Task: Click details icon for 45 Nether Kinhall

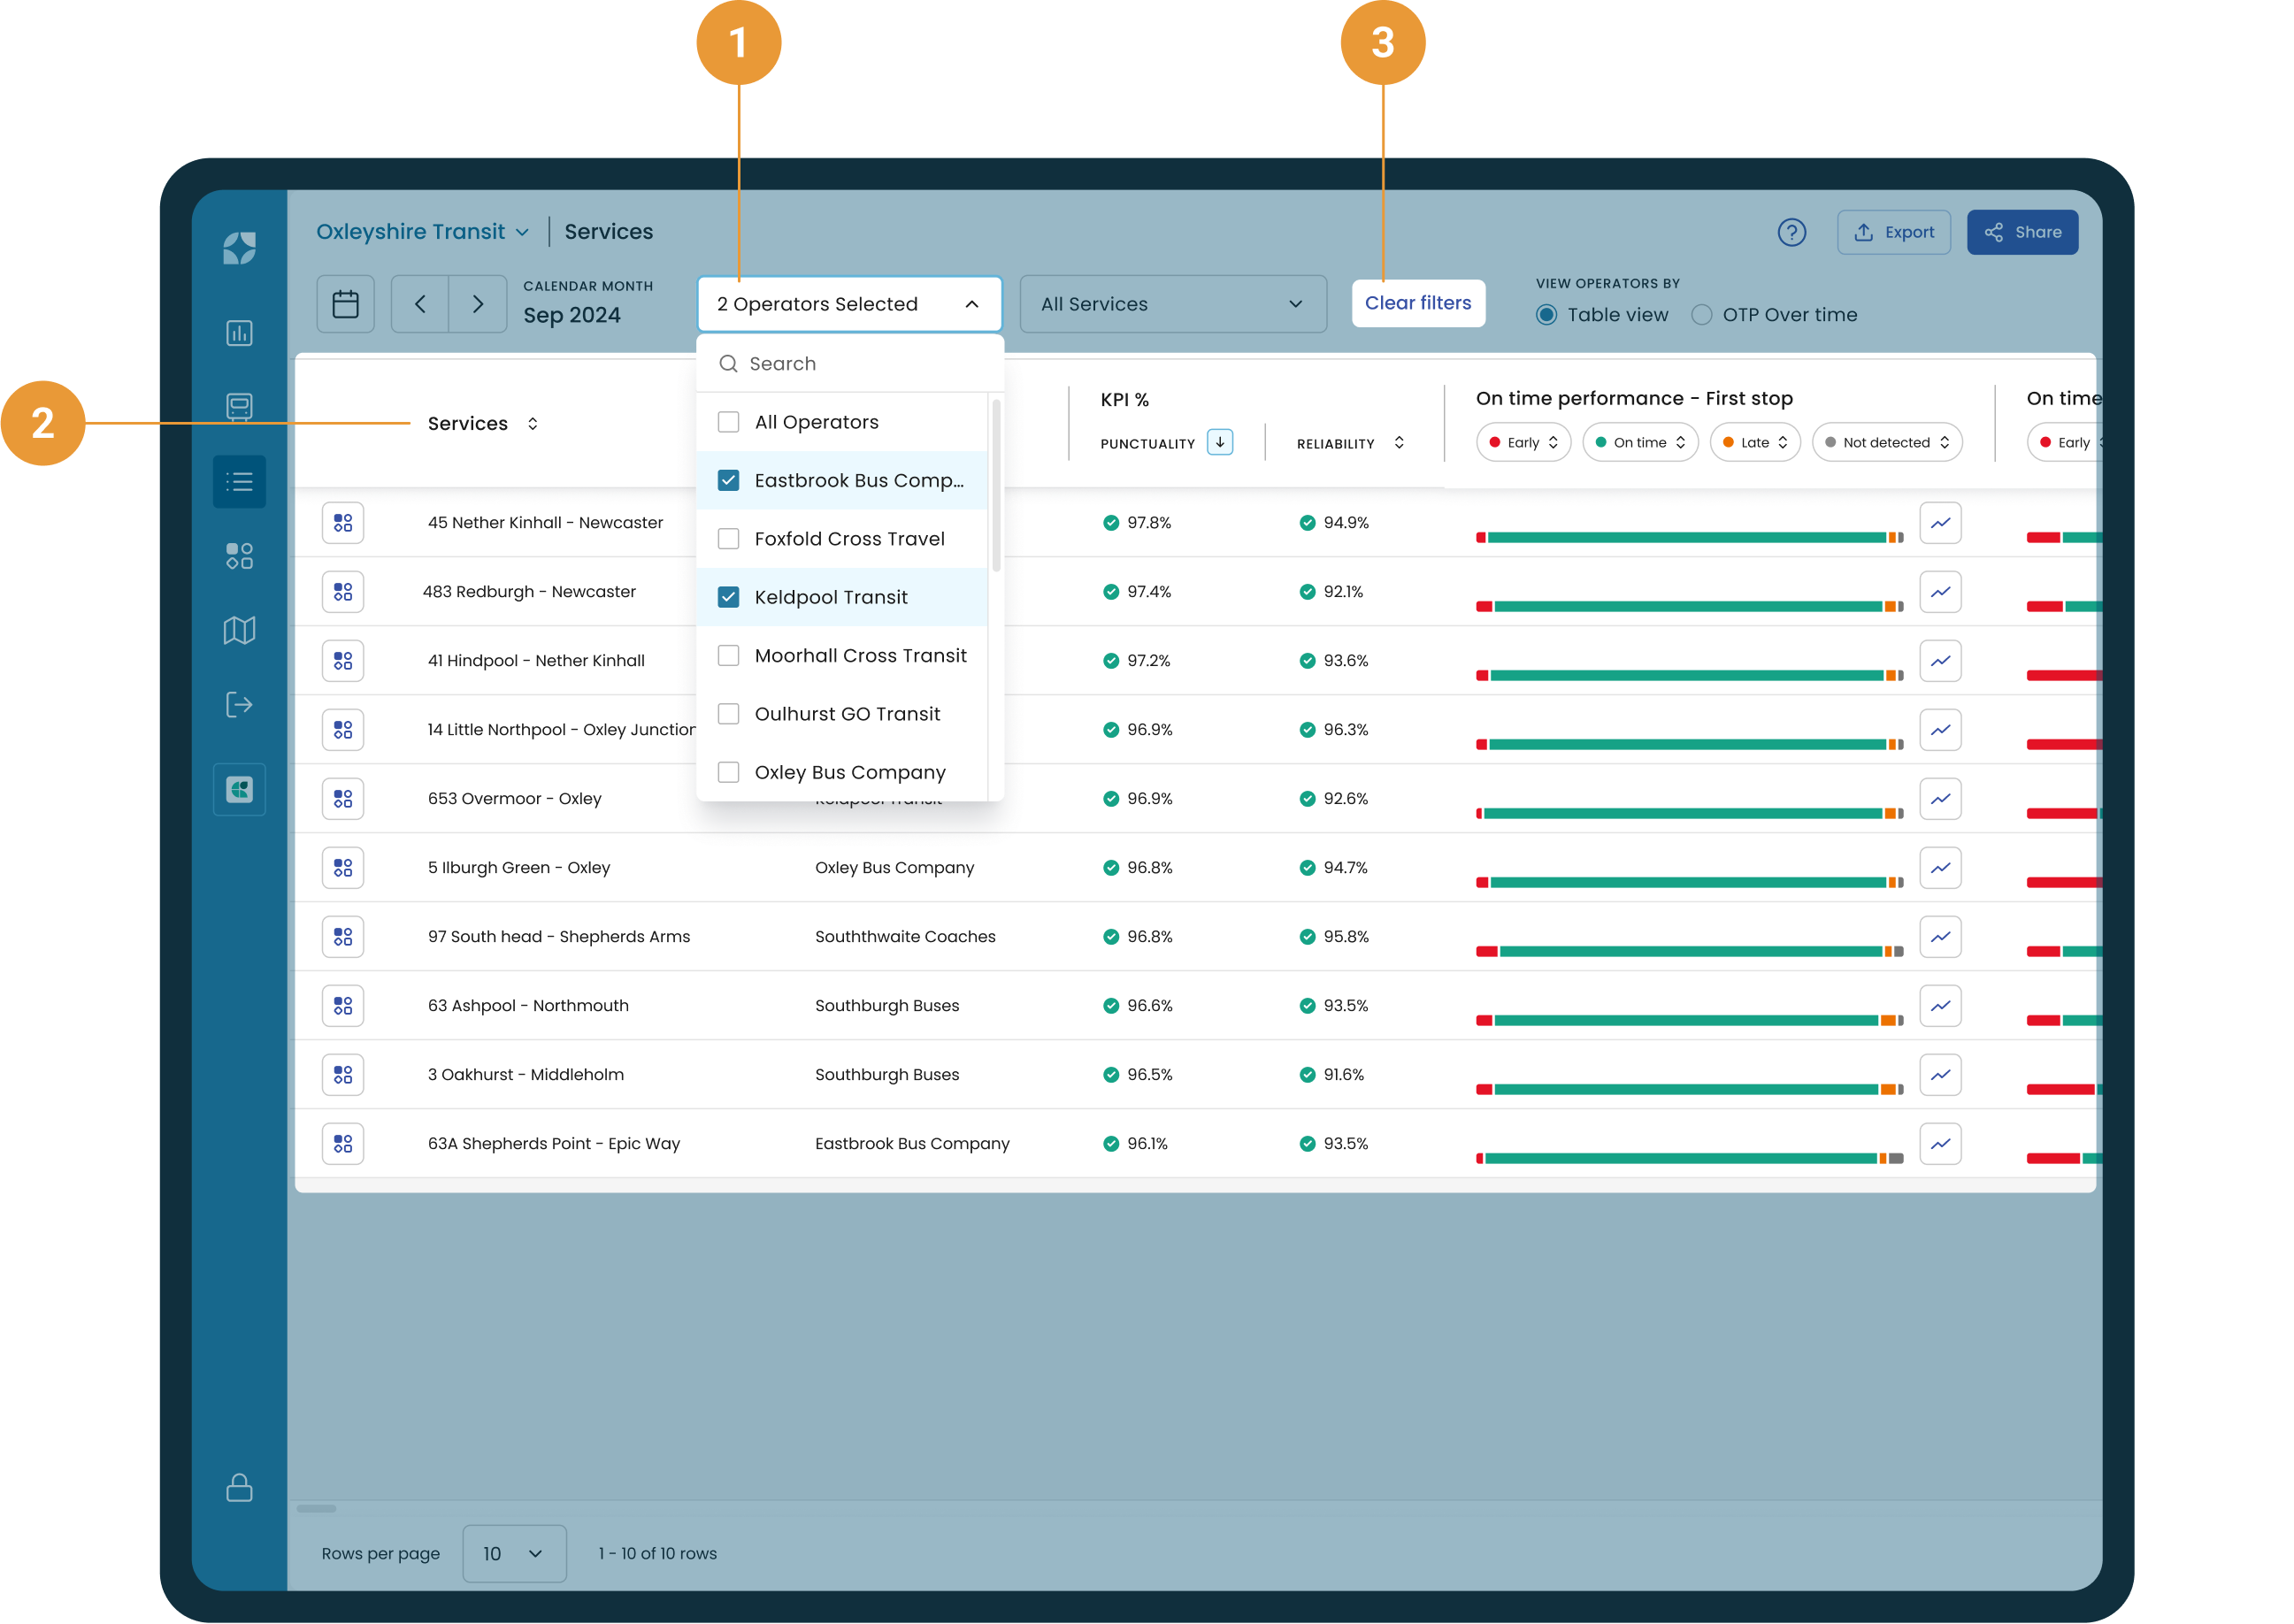Action: click(x=343, y=523)
